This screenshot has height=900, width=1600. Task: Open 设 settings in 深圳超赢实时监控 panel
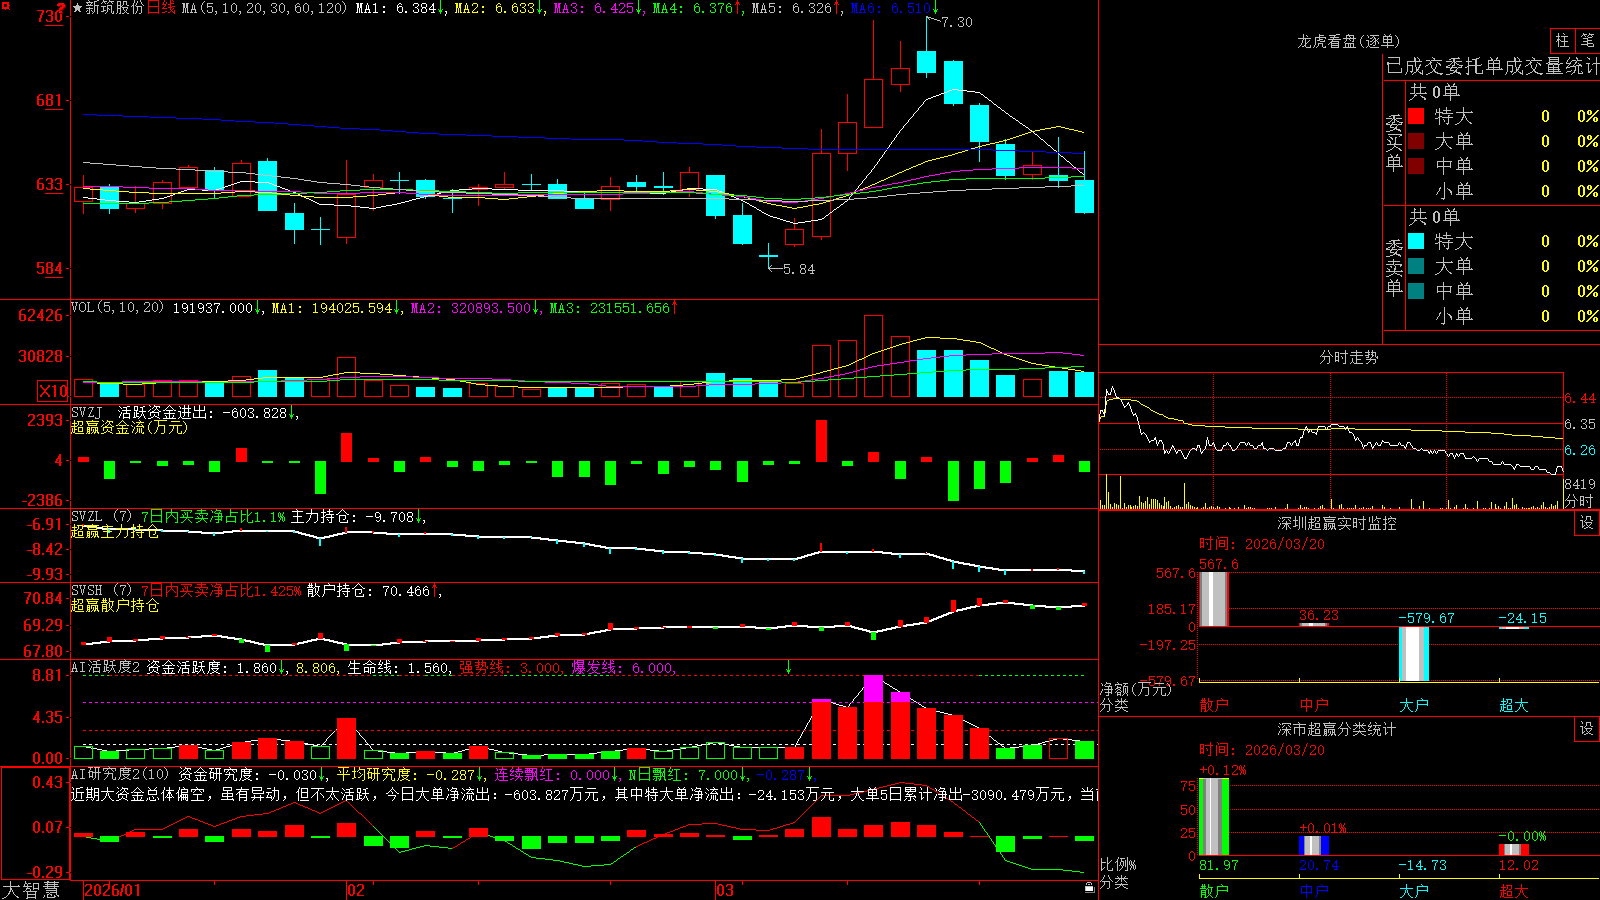(1587, 523)
